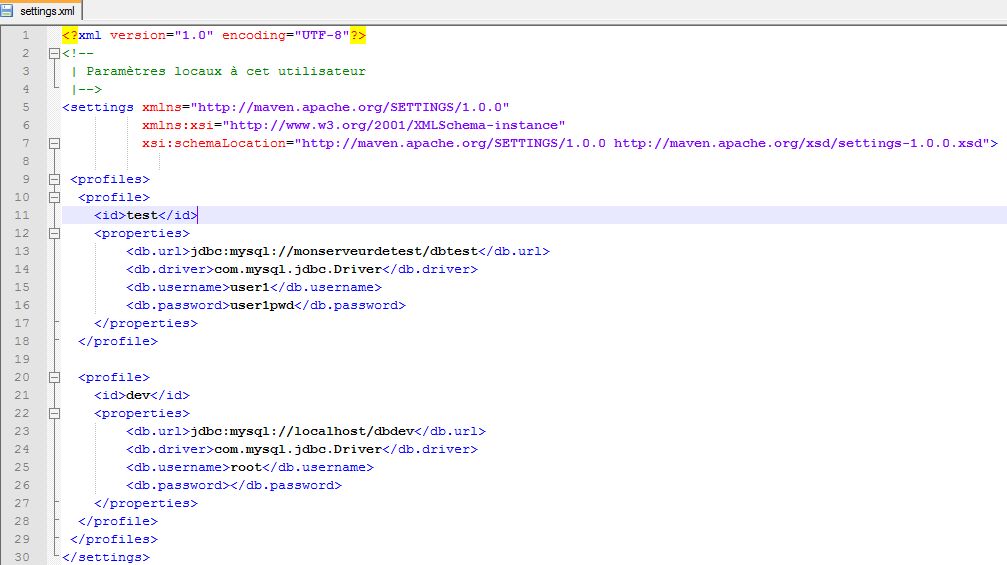This screenshot has width=1007, height=565.
Task: Collapse the comment block fold on line 2
Action: [x=55, y=54]
